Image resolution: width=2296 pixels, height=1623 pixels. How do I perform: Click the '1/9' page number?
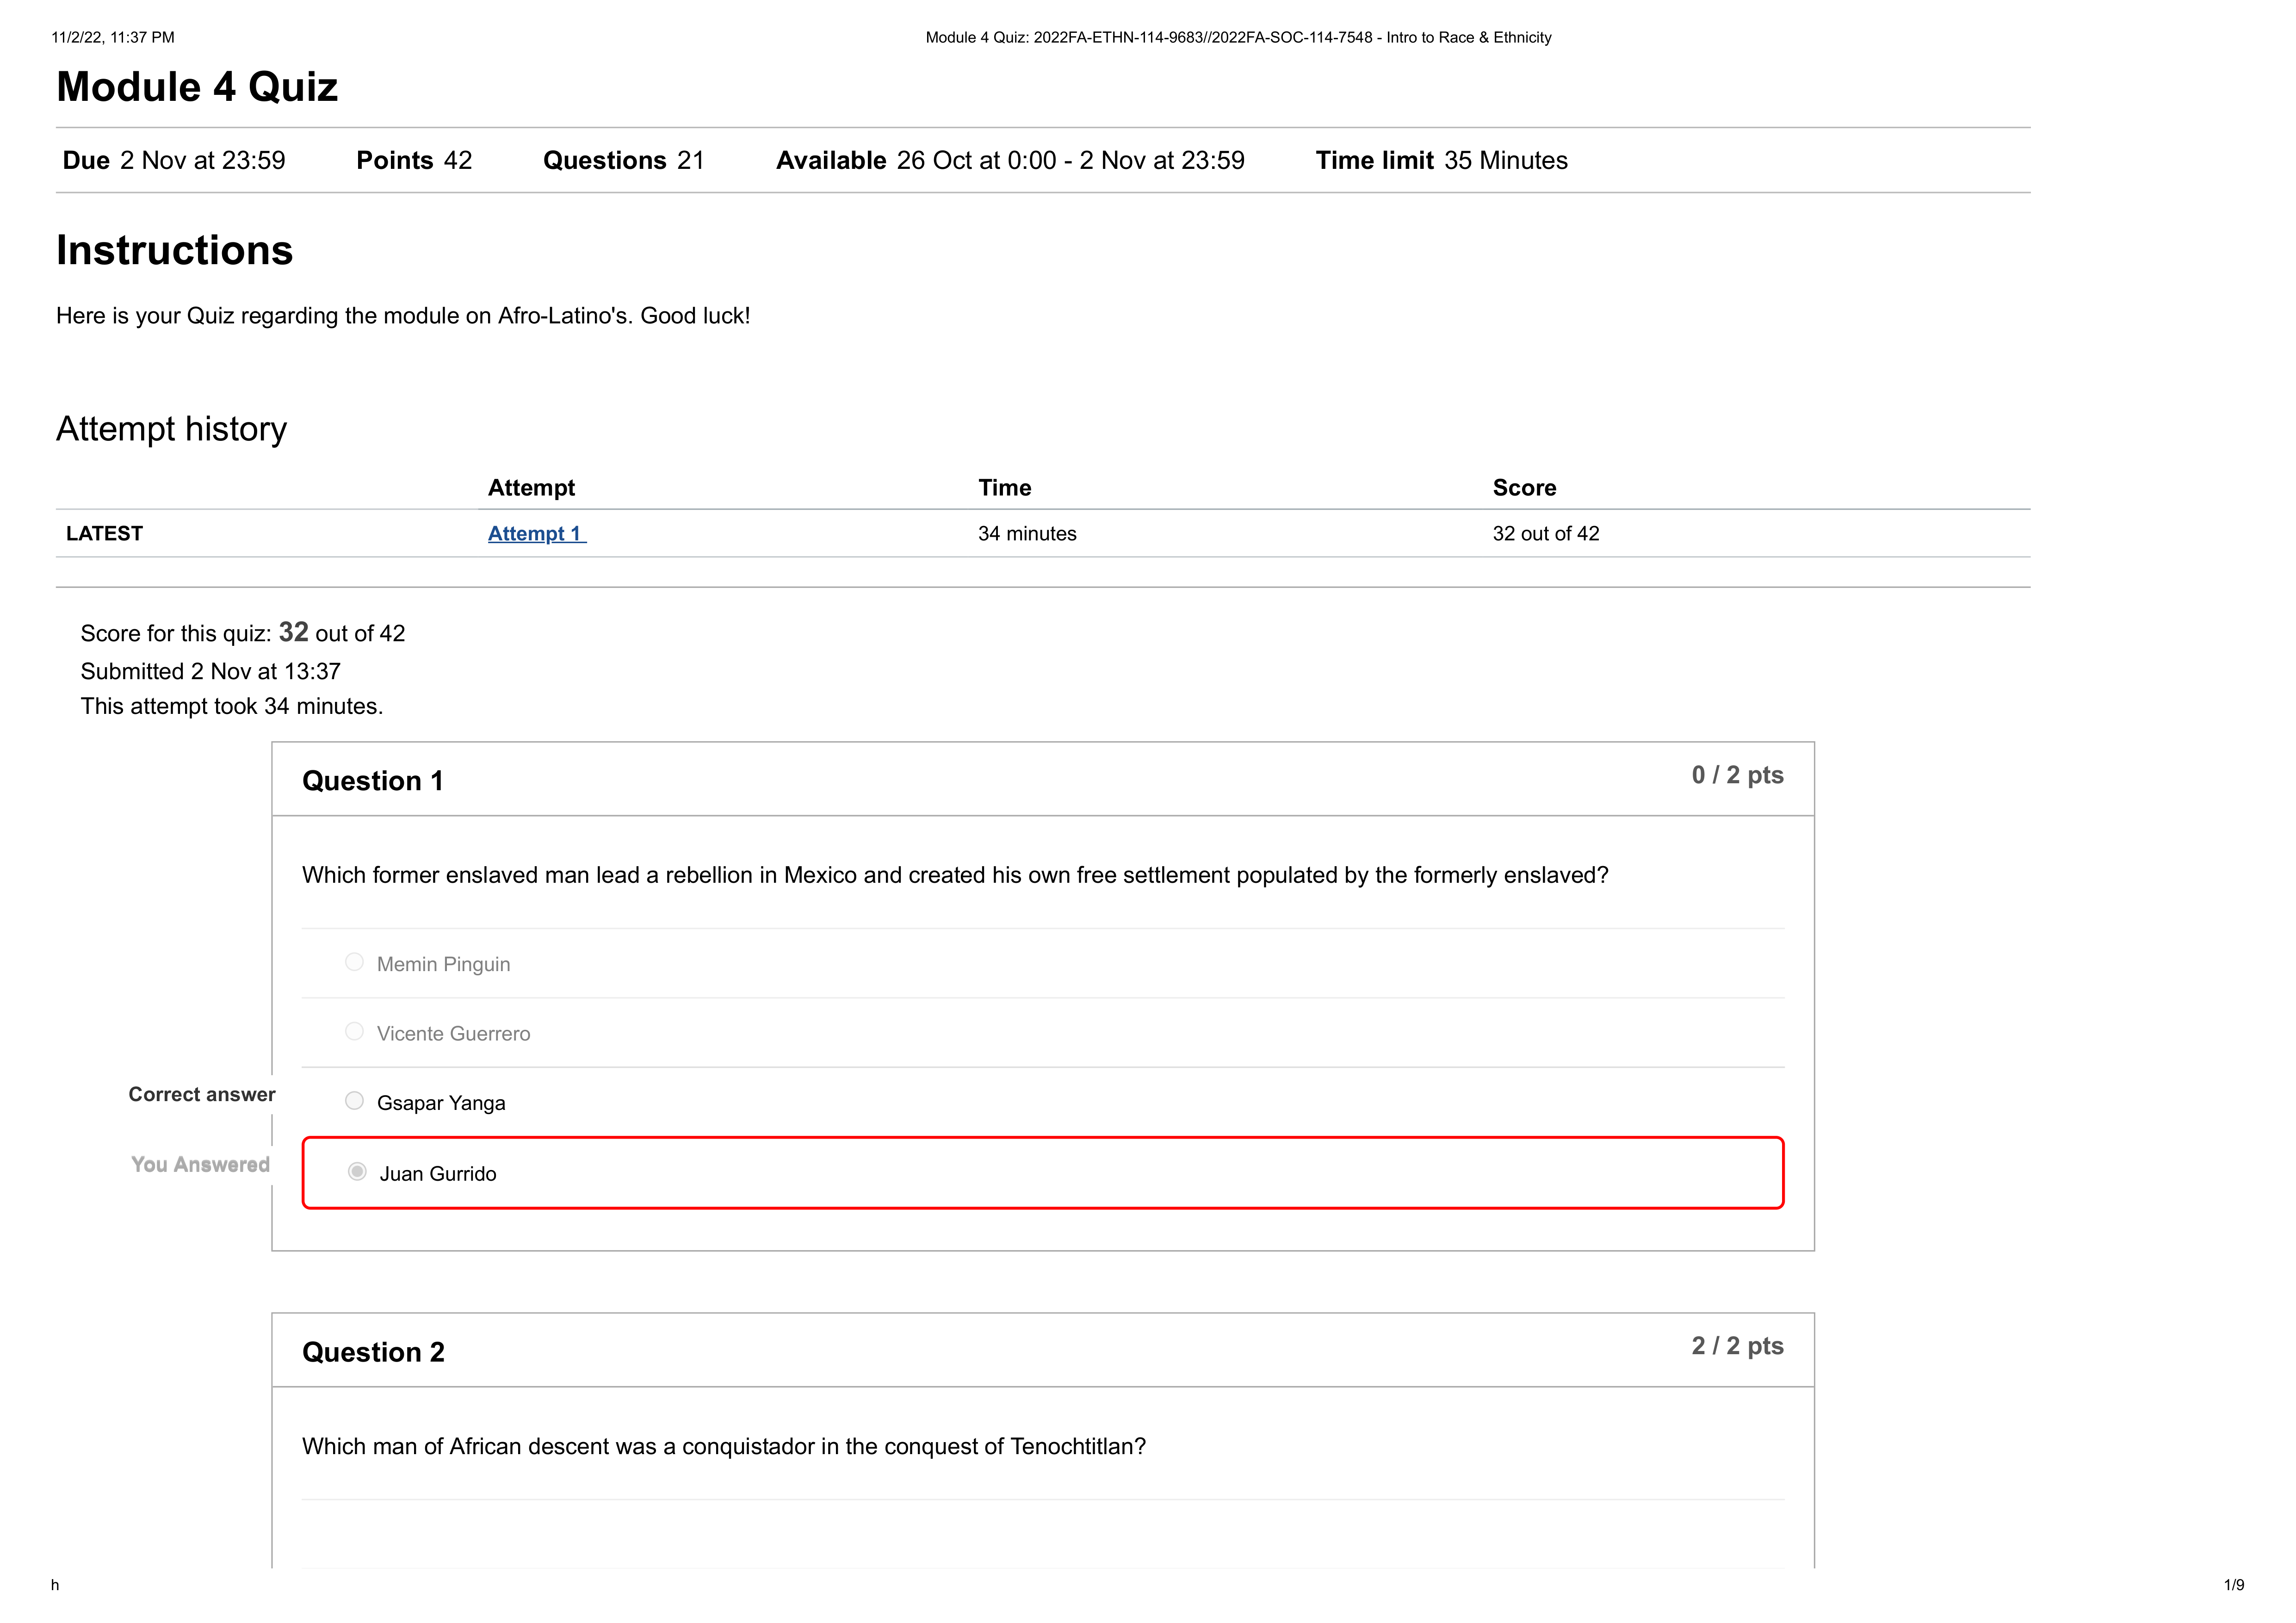pos(2234,1585)
